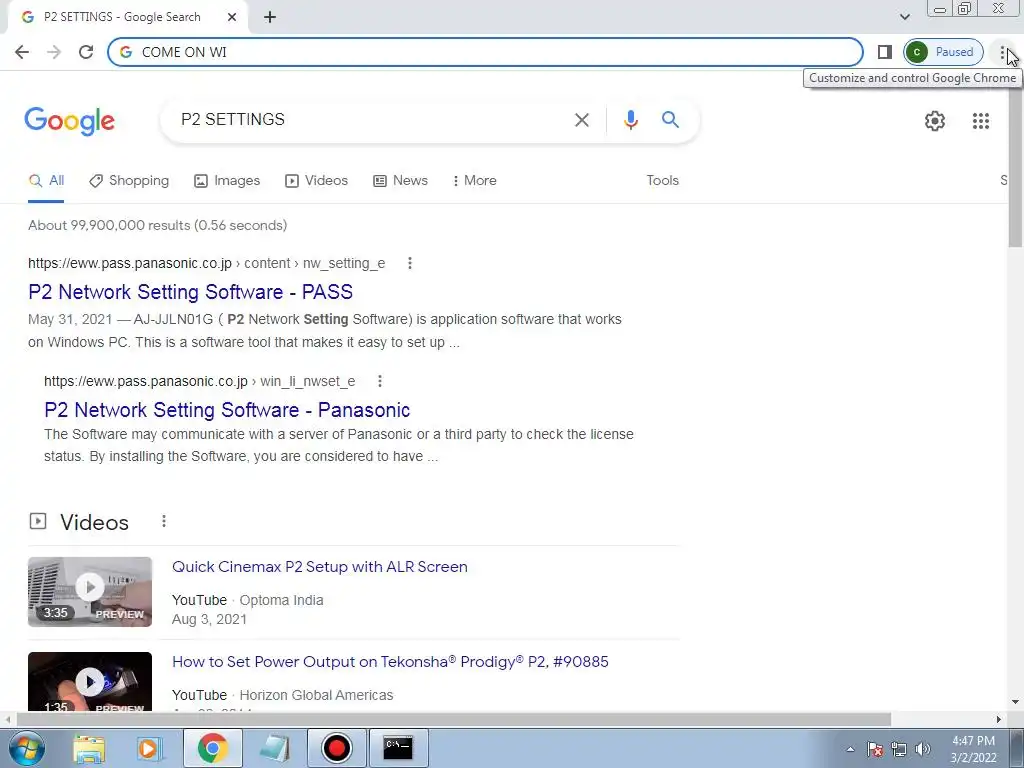
Task: Play the Quick Cinemax P2 Setup thumbnail
Action: click(90, 592)
